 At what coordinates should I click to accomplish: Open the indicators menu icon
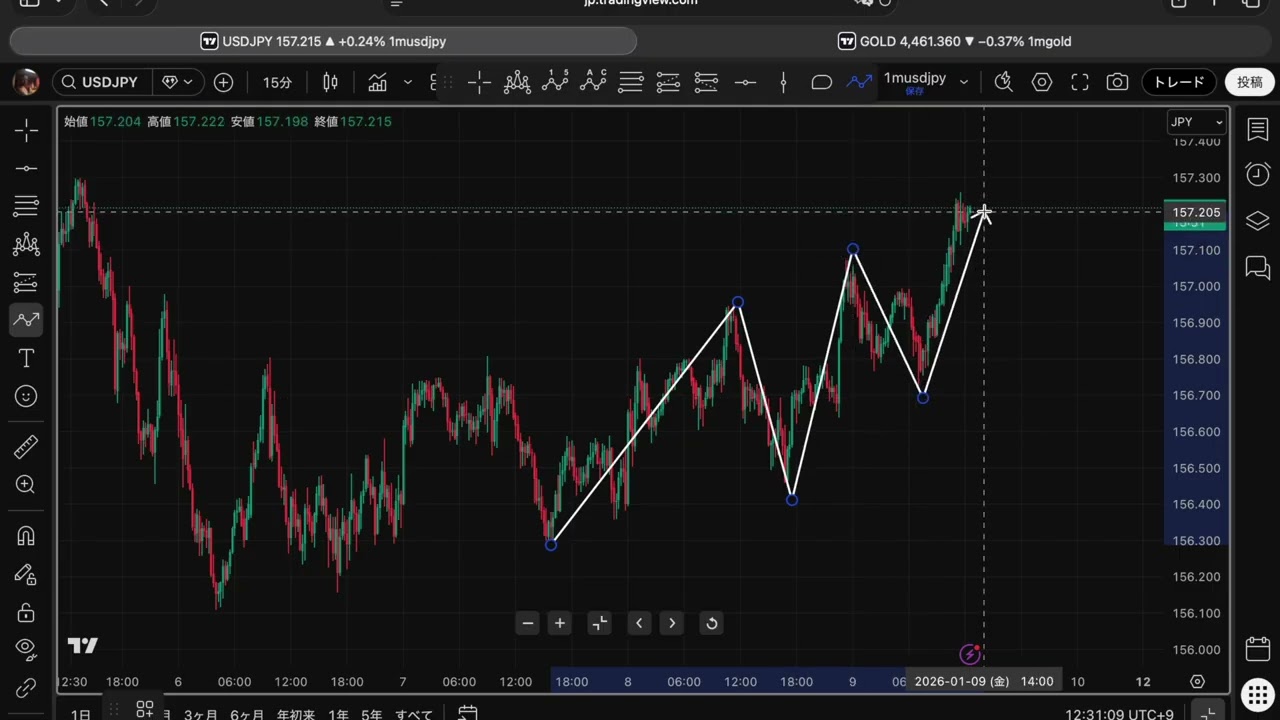click(x=377, y=82)
